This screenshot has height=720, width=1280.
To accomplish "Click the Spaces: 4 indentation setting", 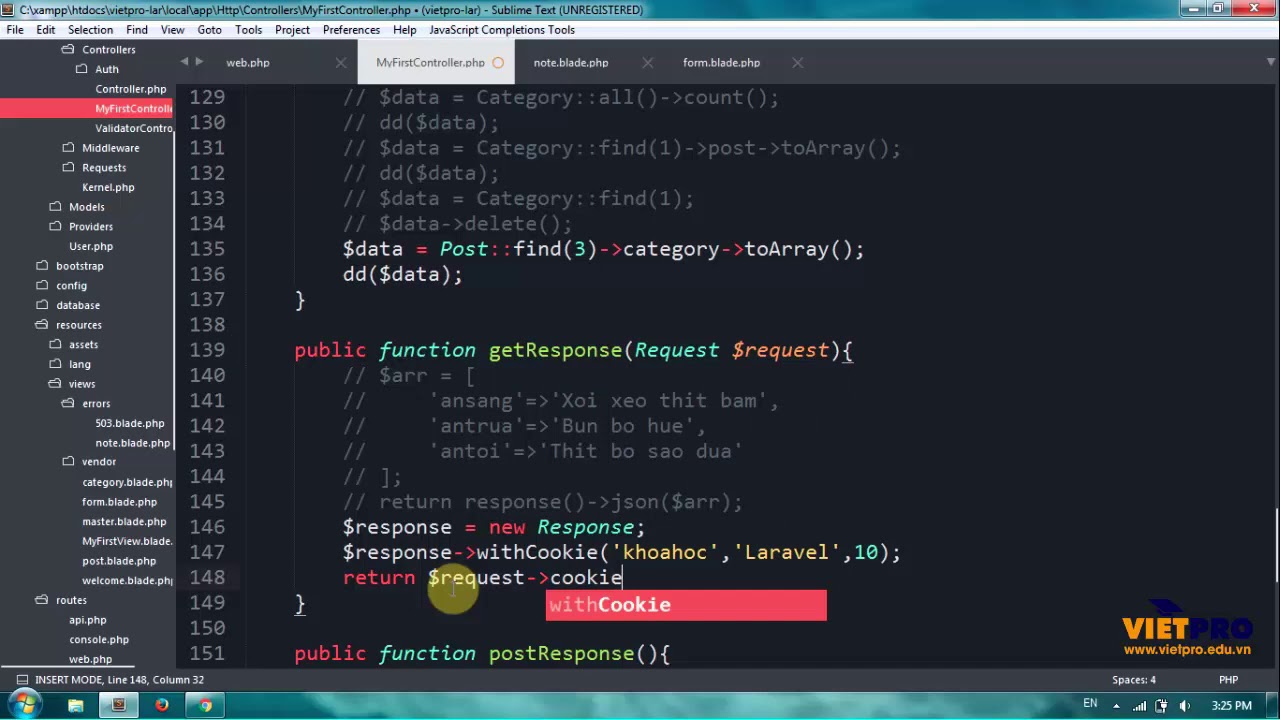I will pos(1134,680).
